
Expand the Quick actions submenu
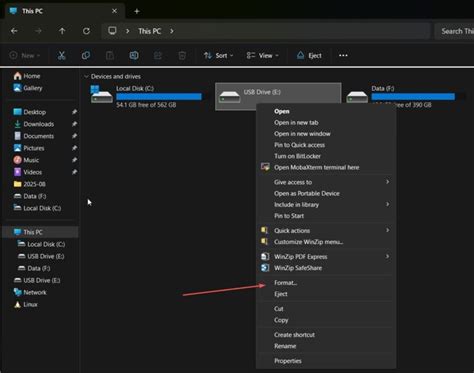388,230
